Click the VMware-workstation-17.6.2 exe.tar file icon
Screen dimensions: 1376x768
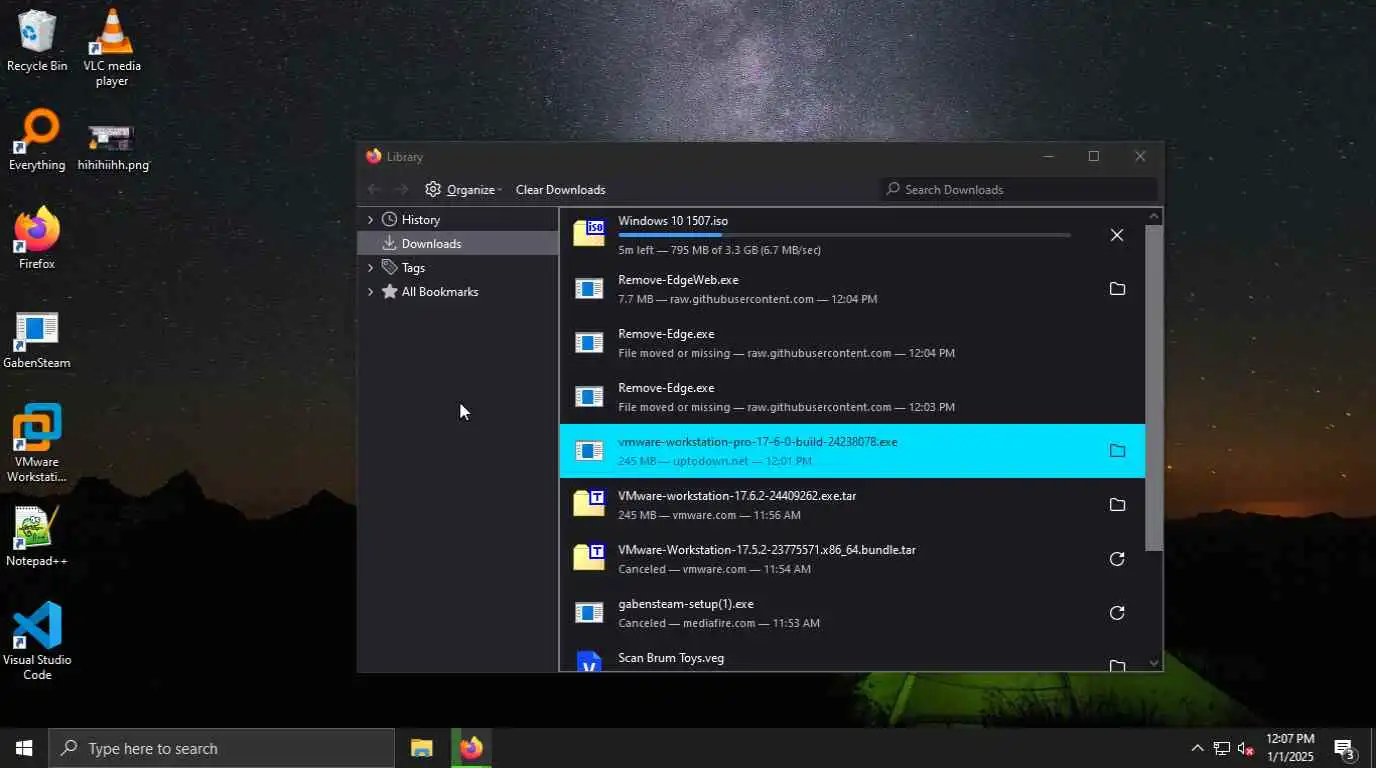pyautogui.click(x=589, y=503)
